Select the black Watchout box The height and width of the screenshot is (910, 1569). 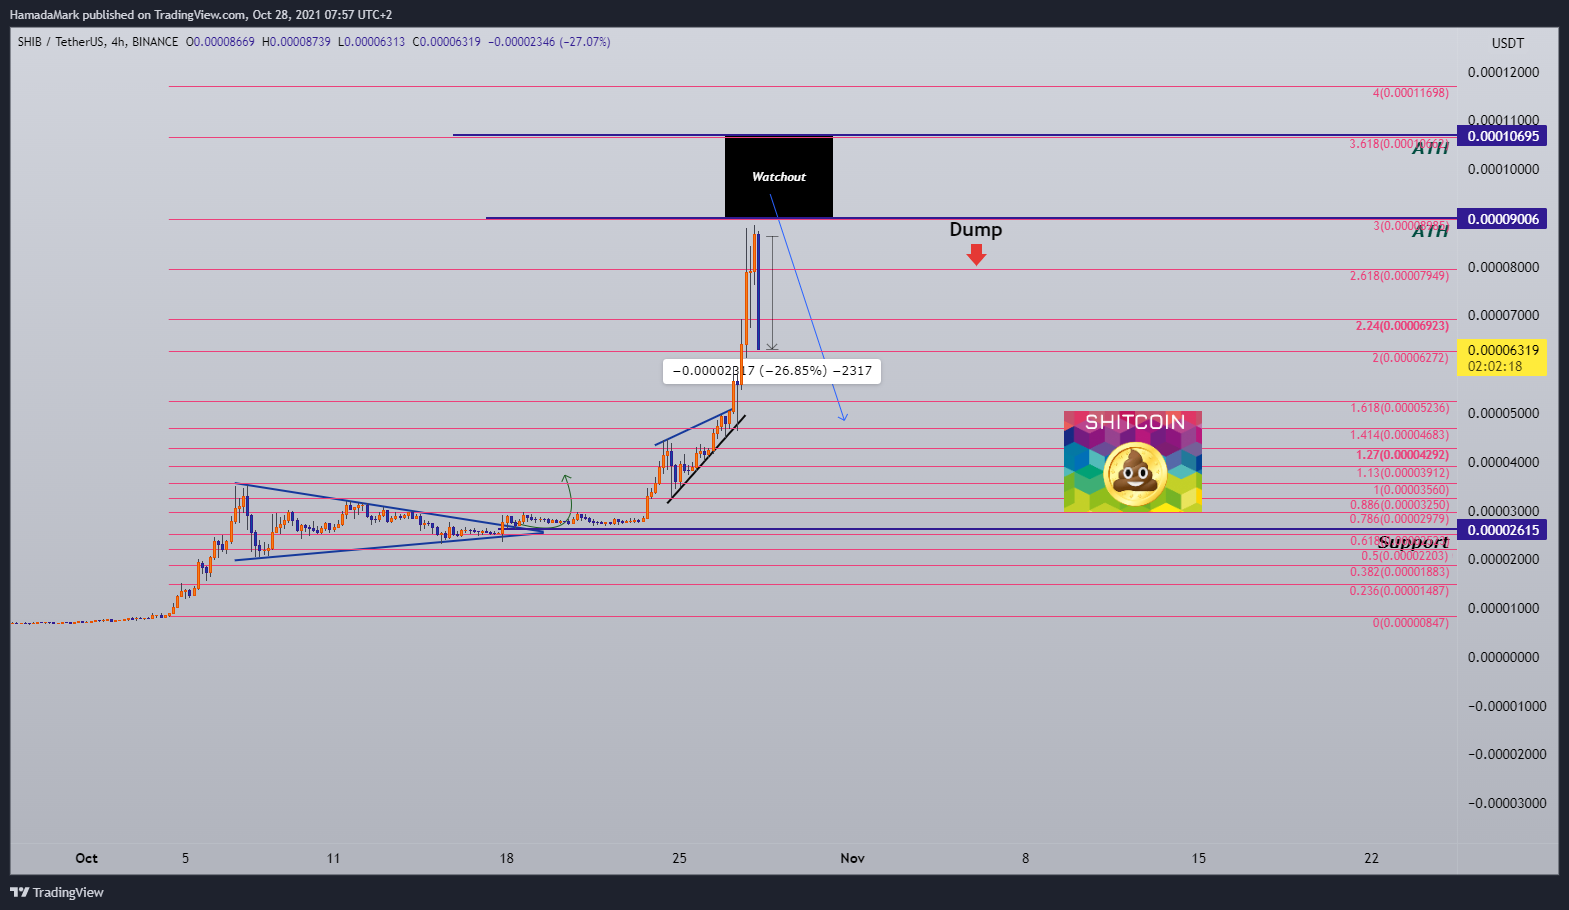pos(779,177)
